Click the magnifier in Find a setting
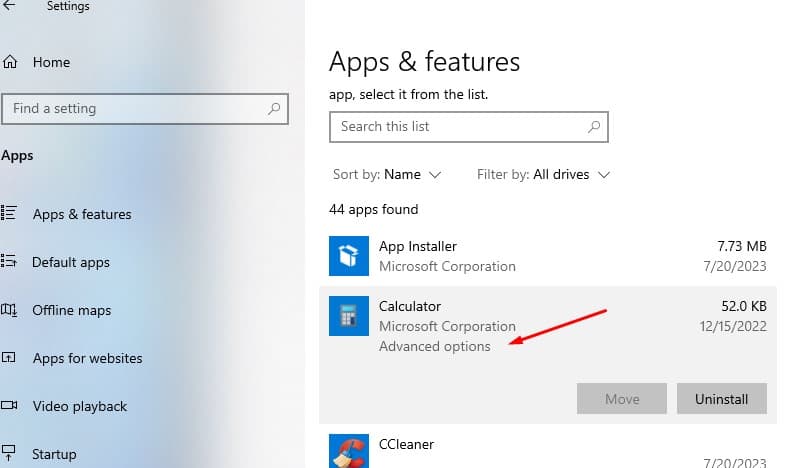This screenshot has width=809, height=468. tap(274, 108)
